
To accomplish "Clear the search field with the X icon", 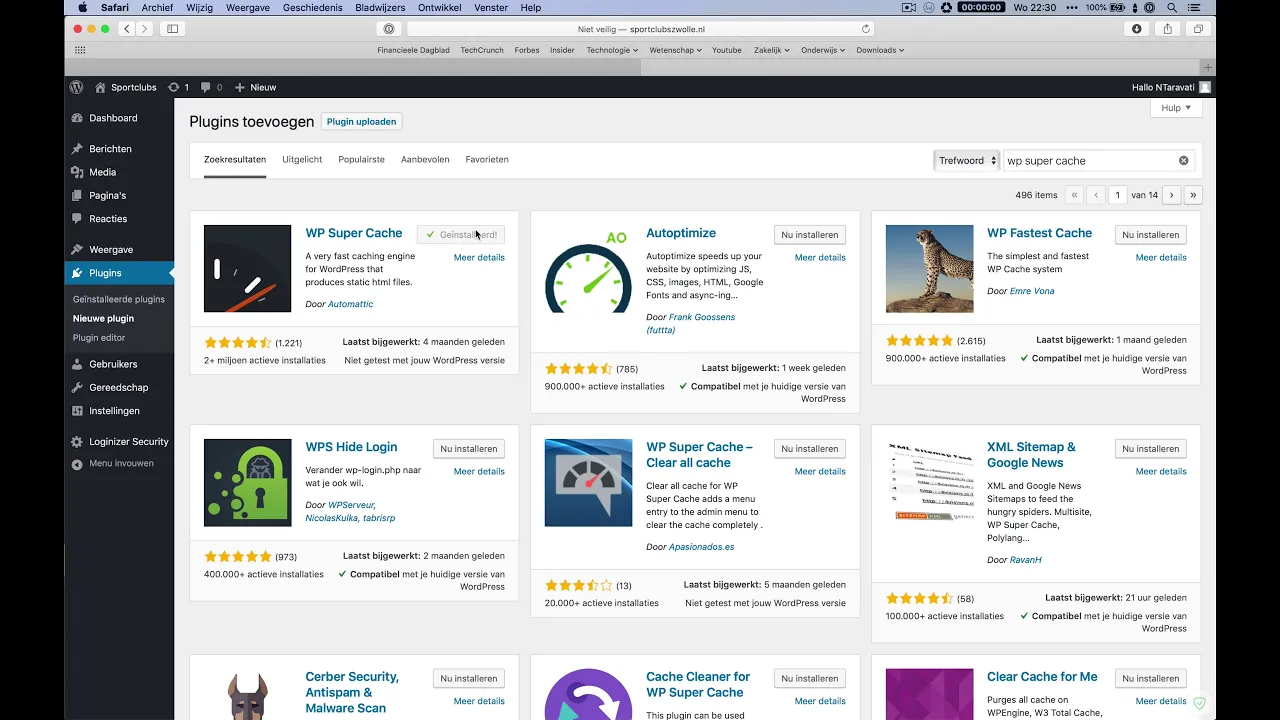I will click(1184, 160).
